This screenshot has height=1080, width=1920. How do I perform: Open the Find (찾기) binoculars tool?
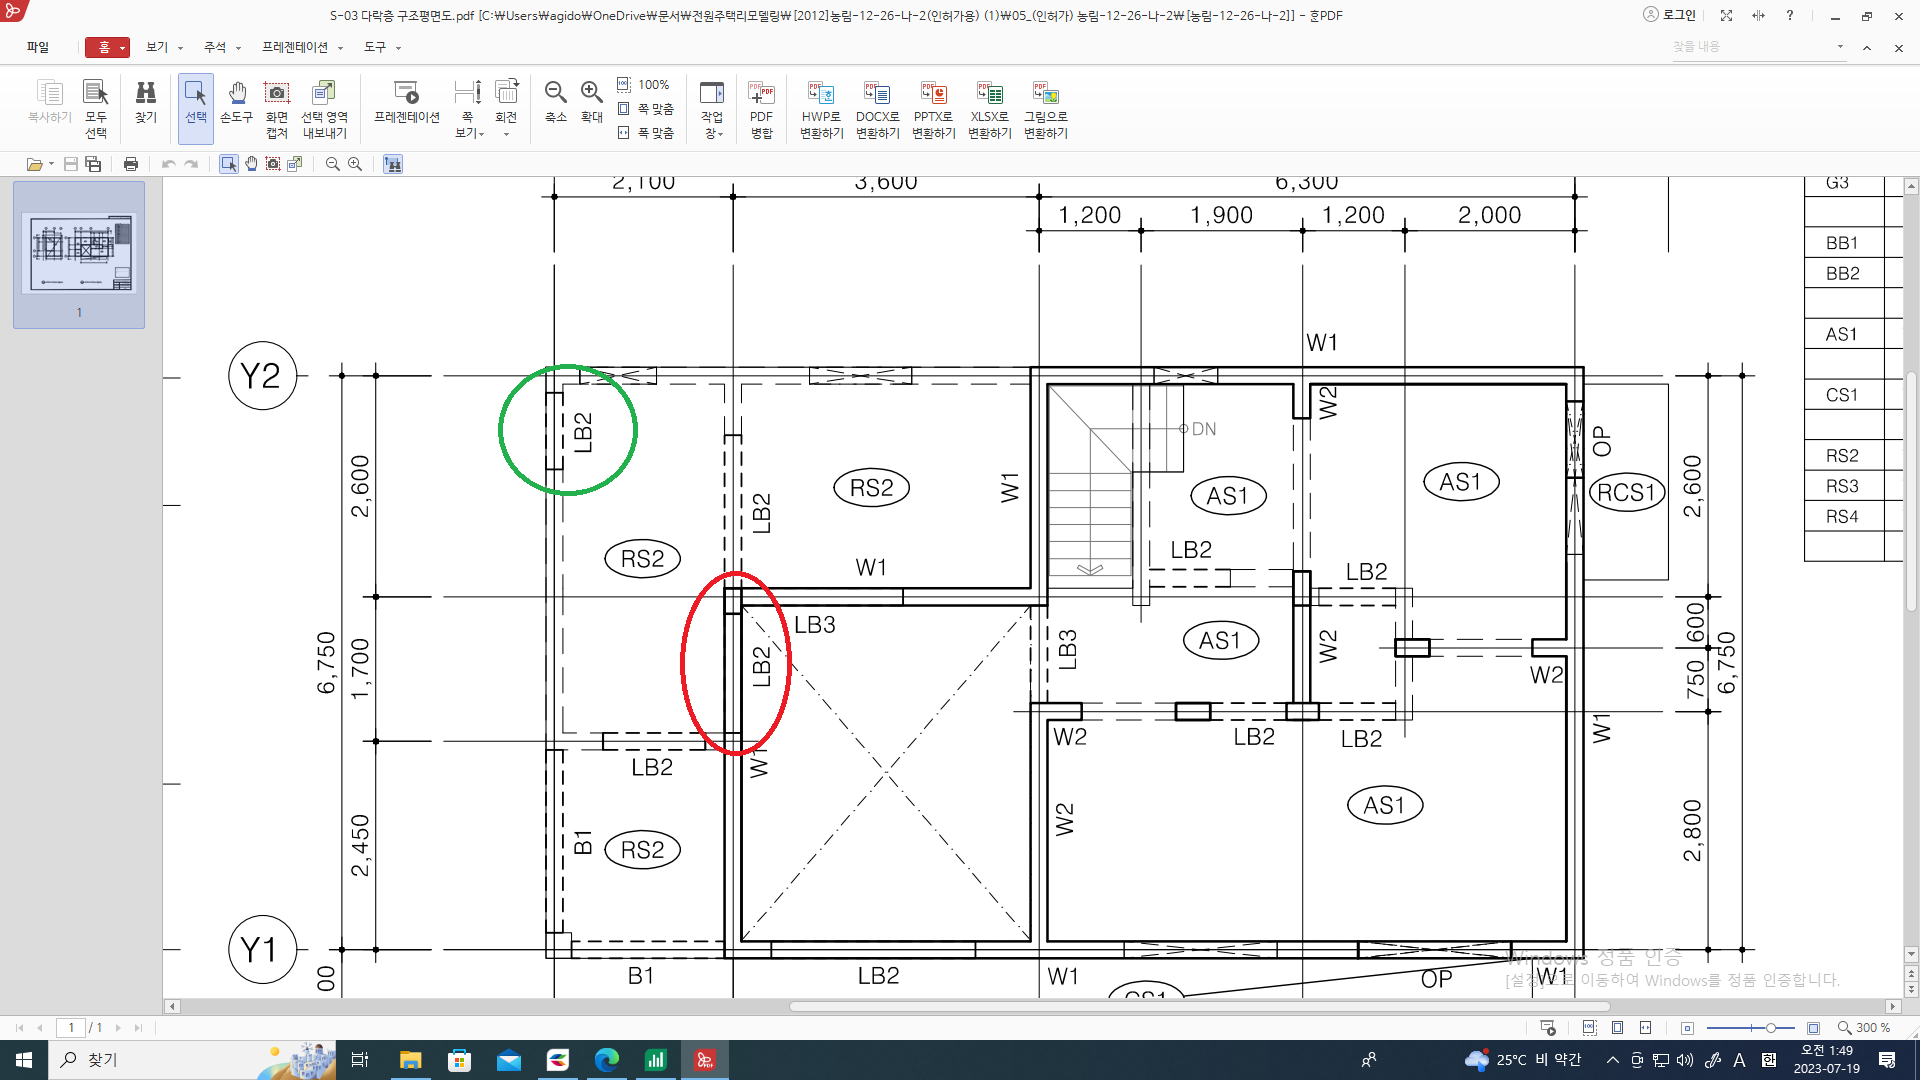pos(146,104)
